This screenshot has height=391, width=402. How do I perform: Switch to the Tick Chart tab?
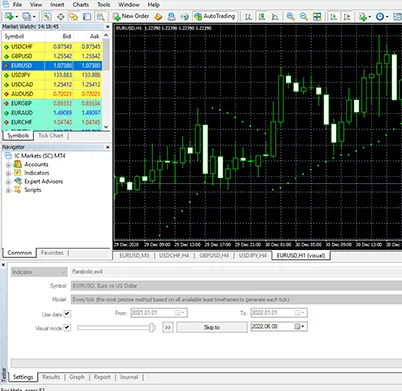point(50,135)
